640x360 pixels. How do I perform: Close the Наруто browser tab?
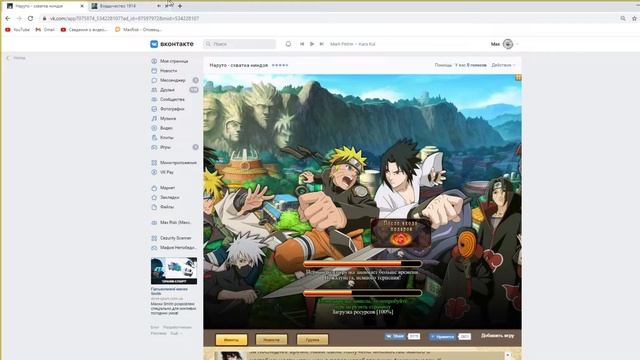point(82,6)
